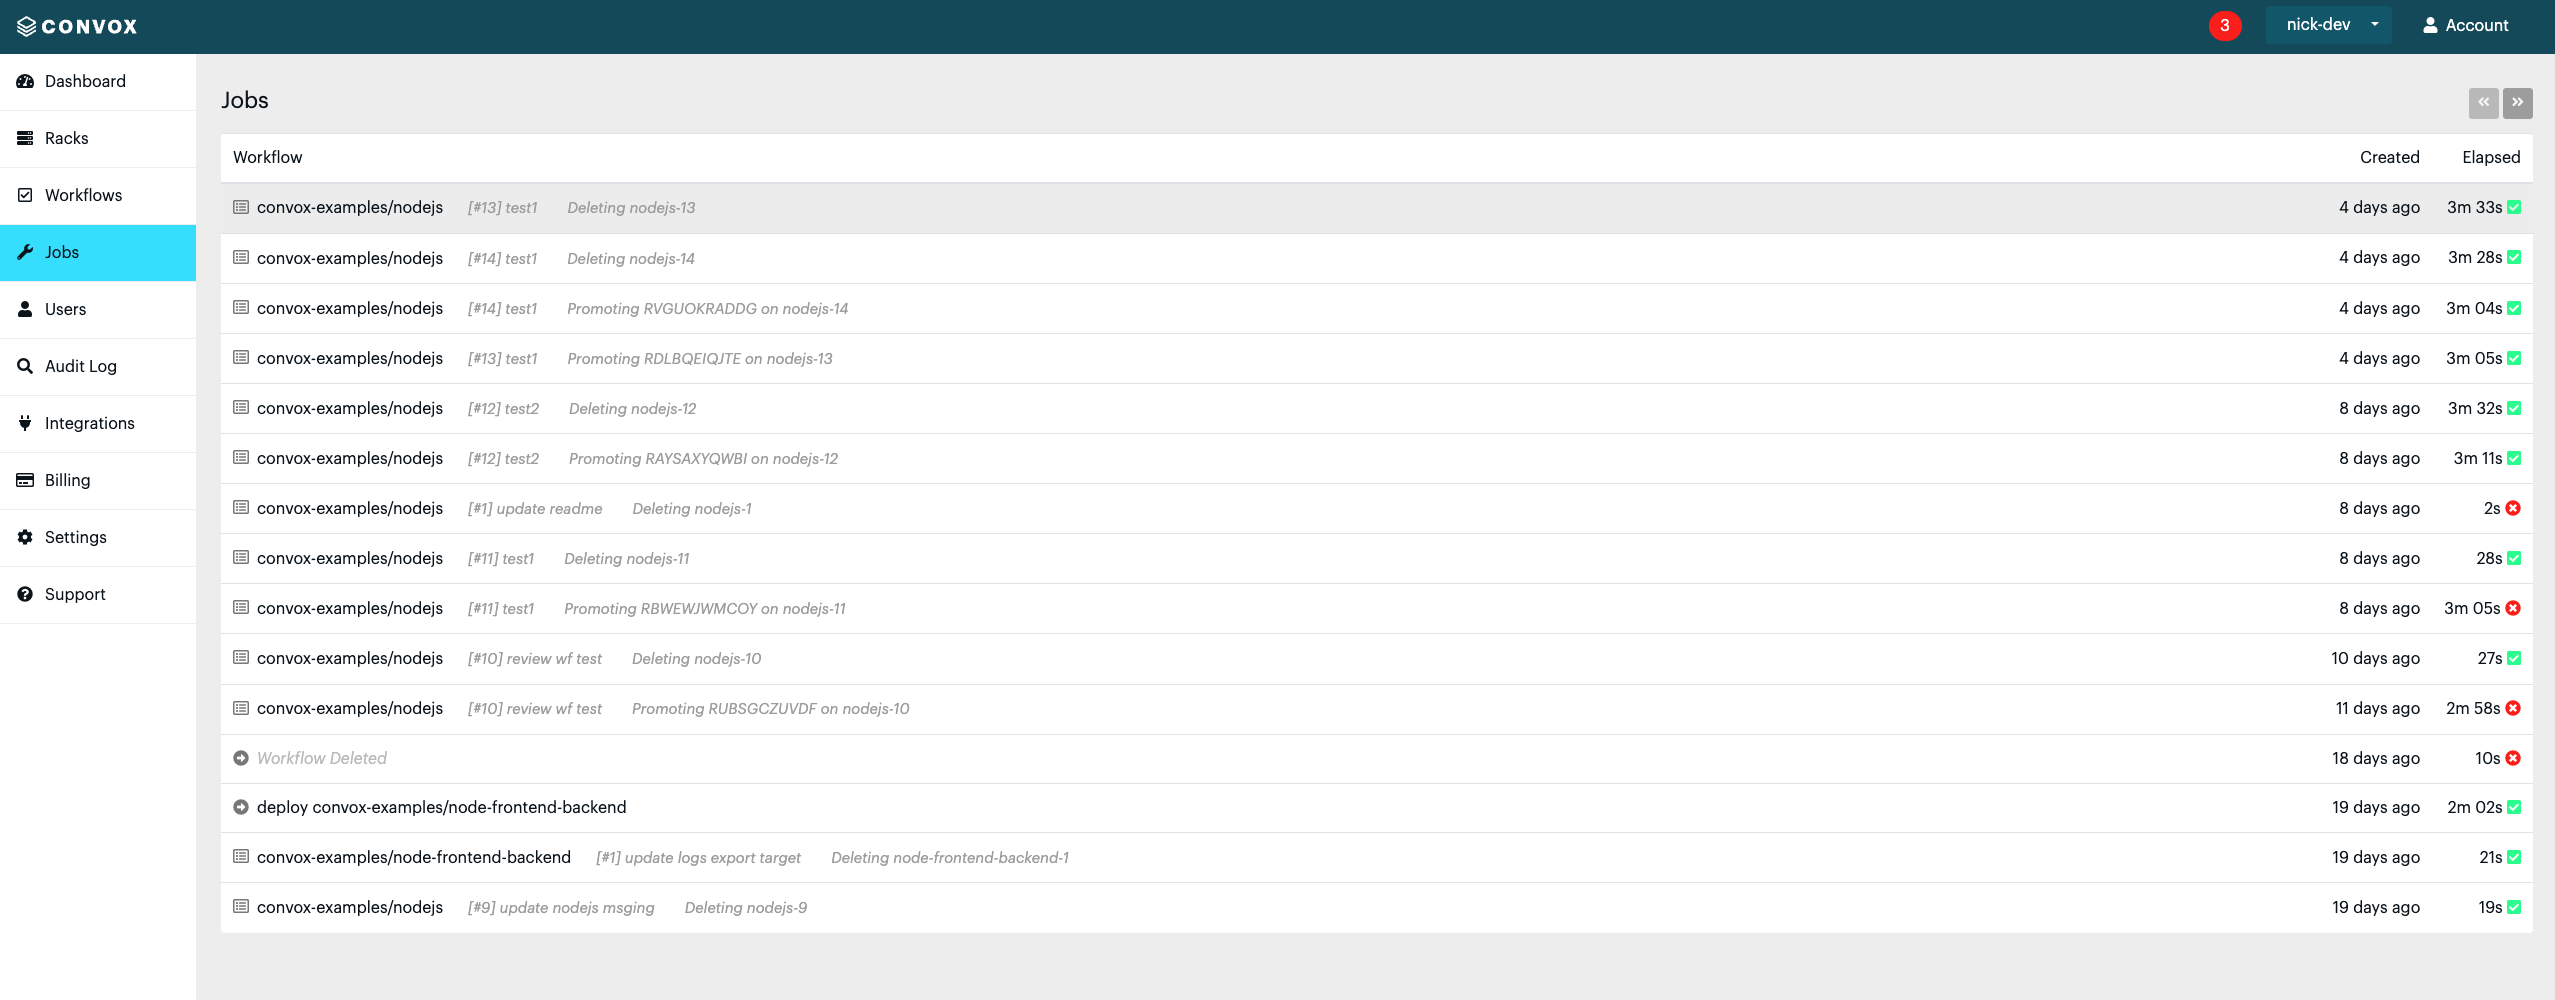Viewport: 2555px width, 1000px height.
Task: Click elapsed time 3m 28s
Action: 2474,258
